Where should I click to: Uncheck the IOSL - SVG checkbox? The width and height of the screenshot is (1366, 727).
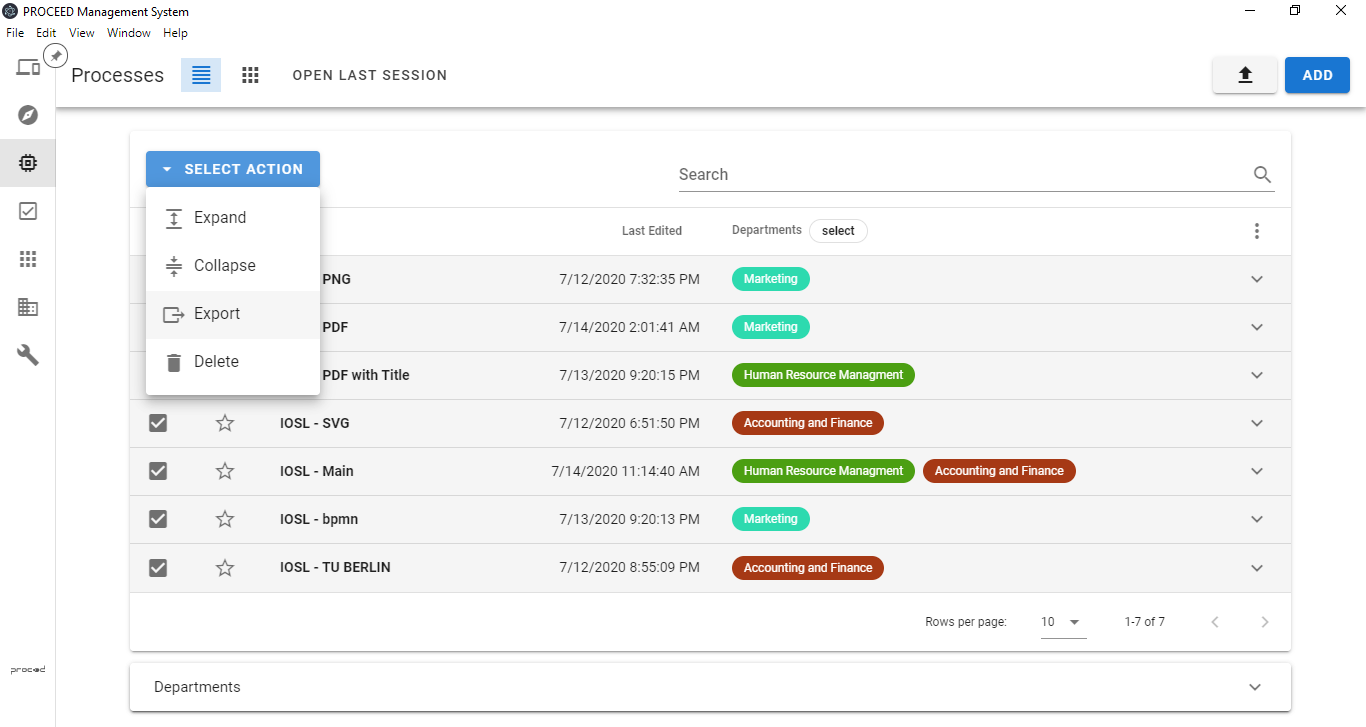tap(158, 423)
